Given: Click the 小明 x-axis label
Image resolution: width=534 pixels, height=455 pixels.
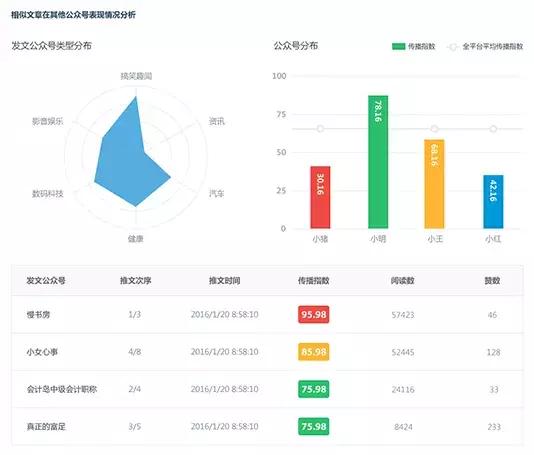Looking at the screenshot, I should click(x=378, y=239).
